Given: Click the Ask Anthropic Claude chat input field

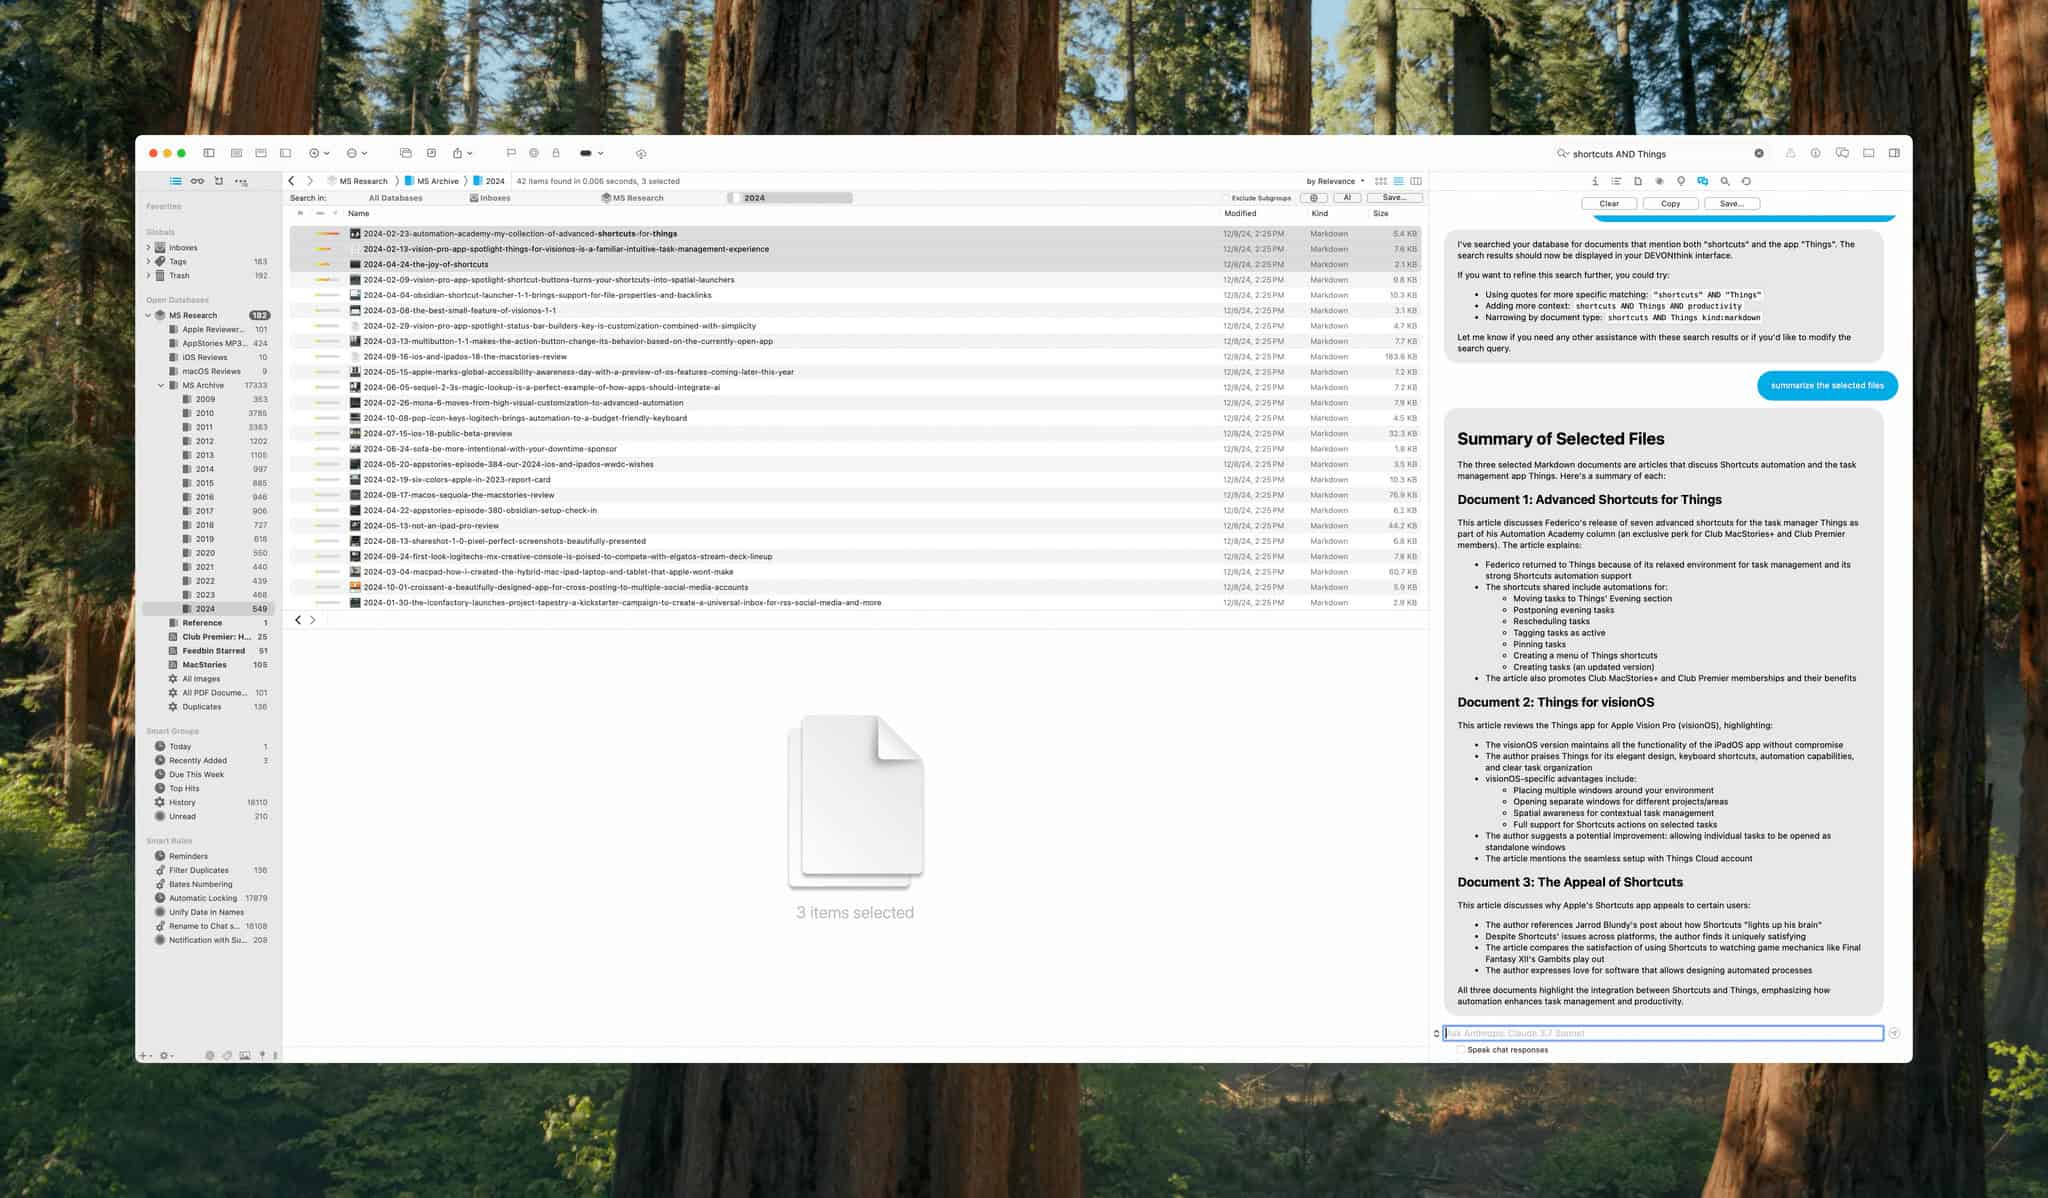Looking at the screenshot, I should tap(1663, 1033).
